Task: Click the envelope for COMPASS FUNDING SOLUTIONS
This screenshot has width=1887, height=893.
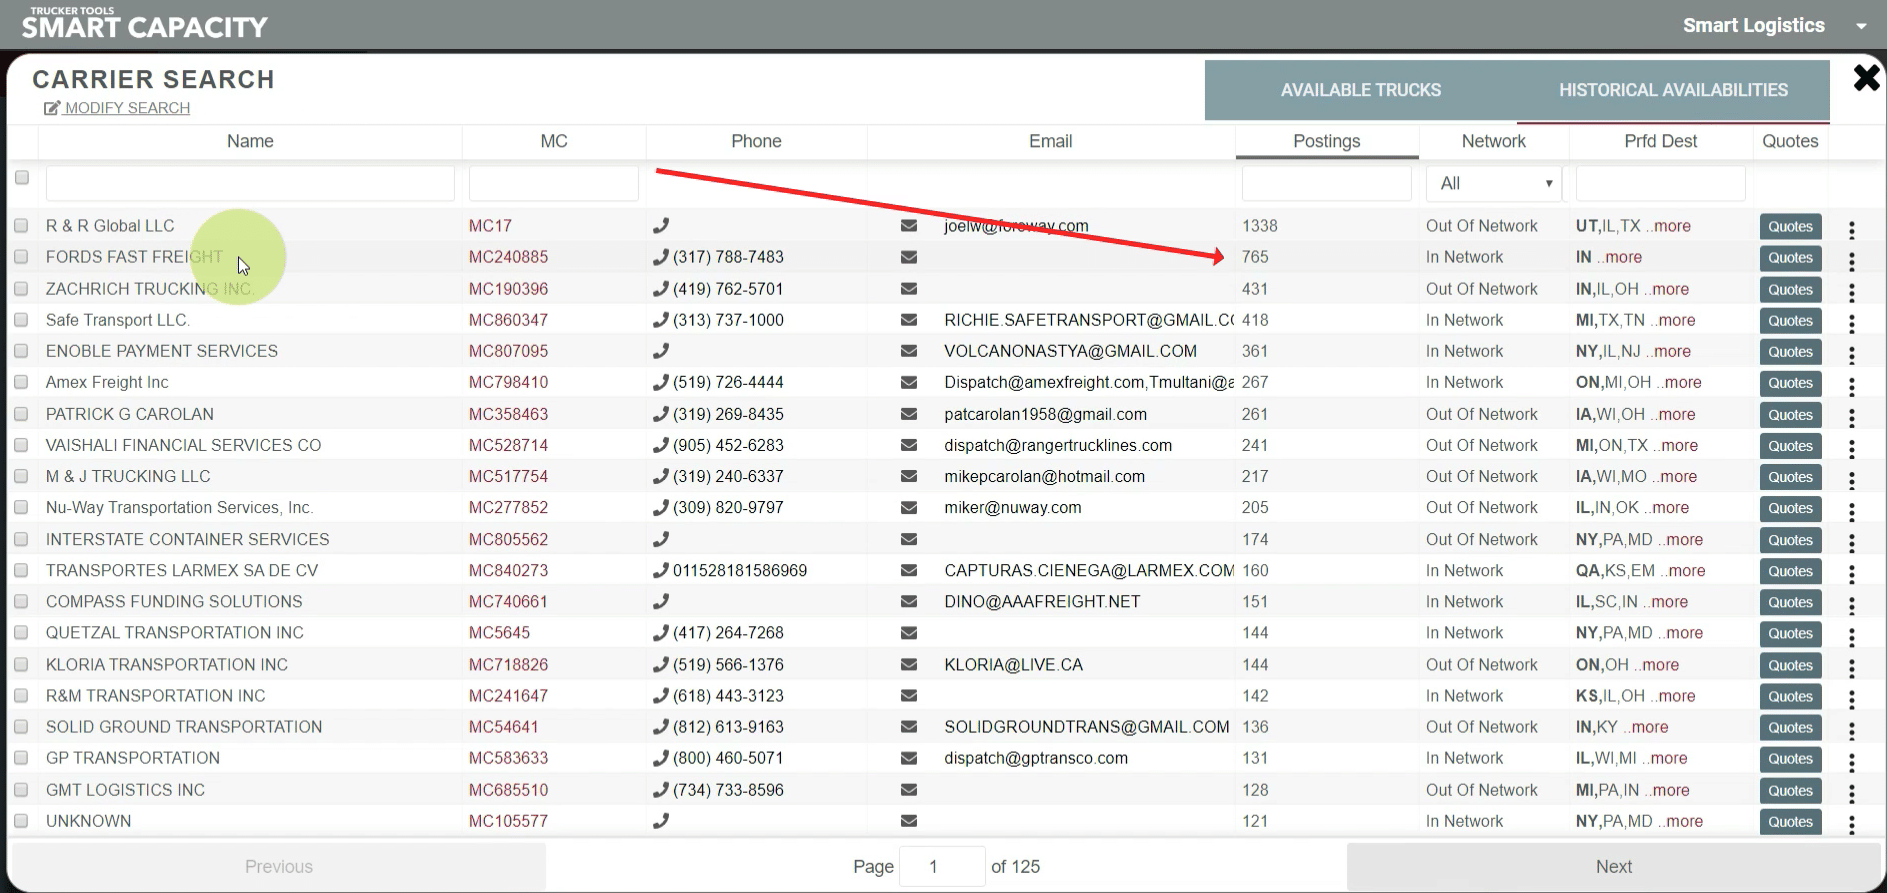Action: click(x=909, y=601)
